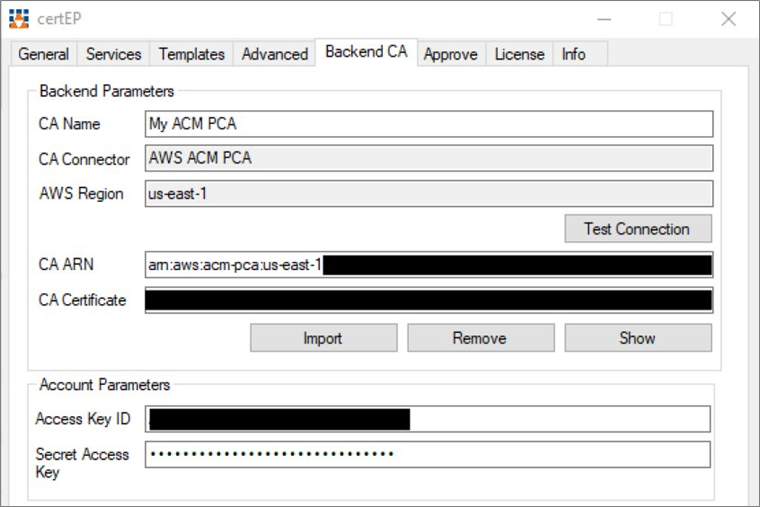Click the "Access Key ID" label

tap(83, 419)
